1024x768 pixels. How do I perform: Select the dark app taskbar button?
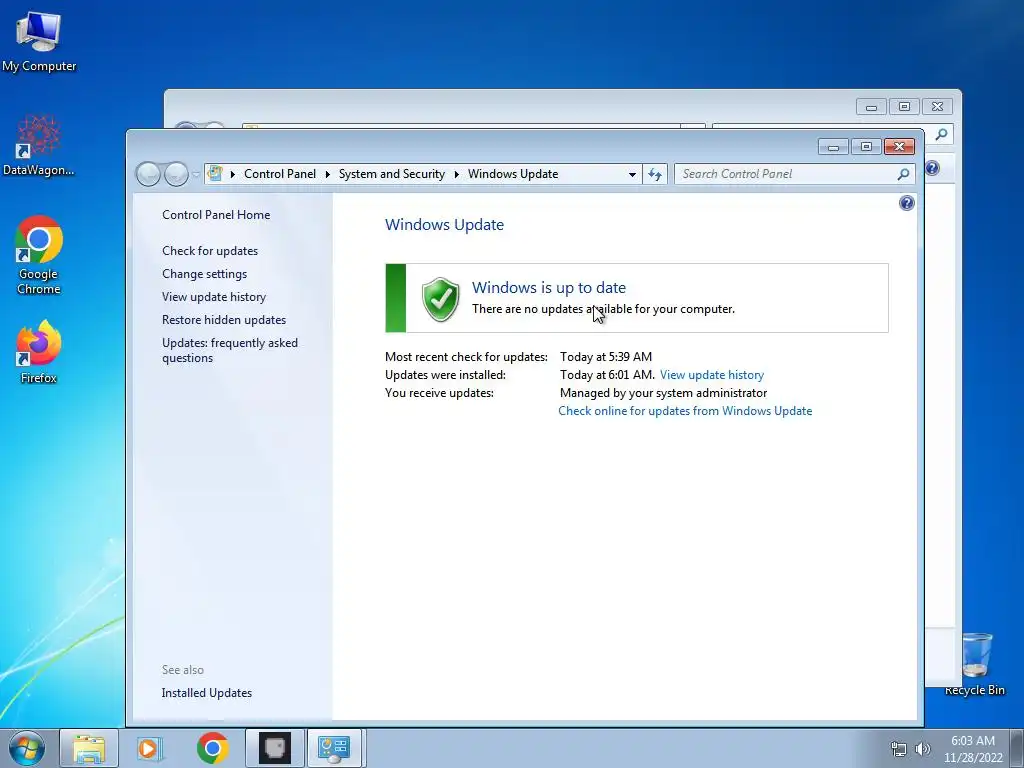(x=275, y=748)
